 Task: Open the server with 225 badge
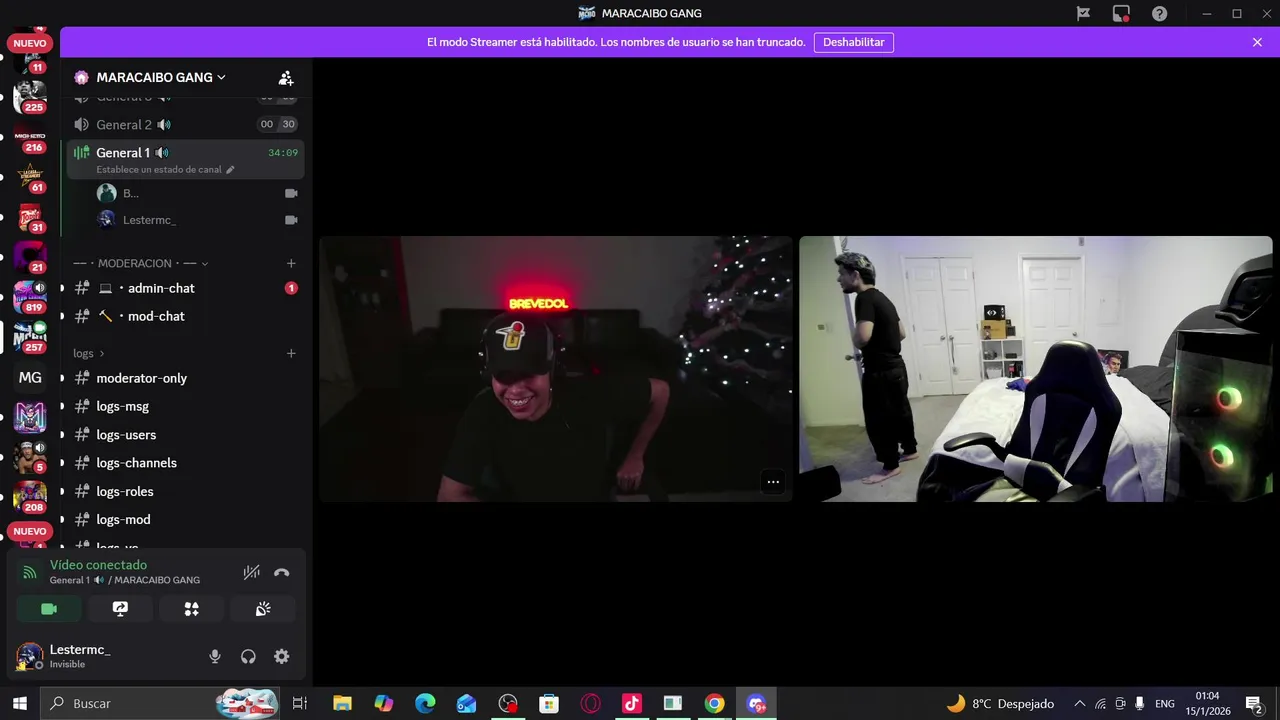[30, 97]
